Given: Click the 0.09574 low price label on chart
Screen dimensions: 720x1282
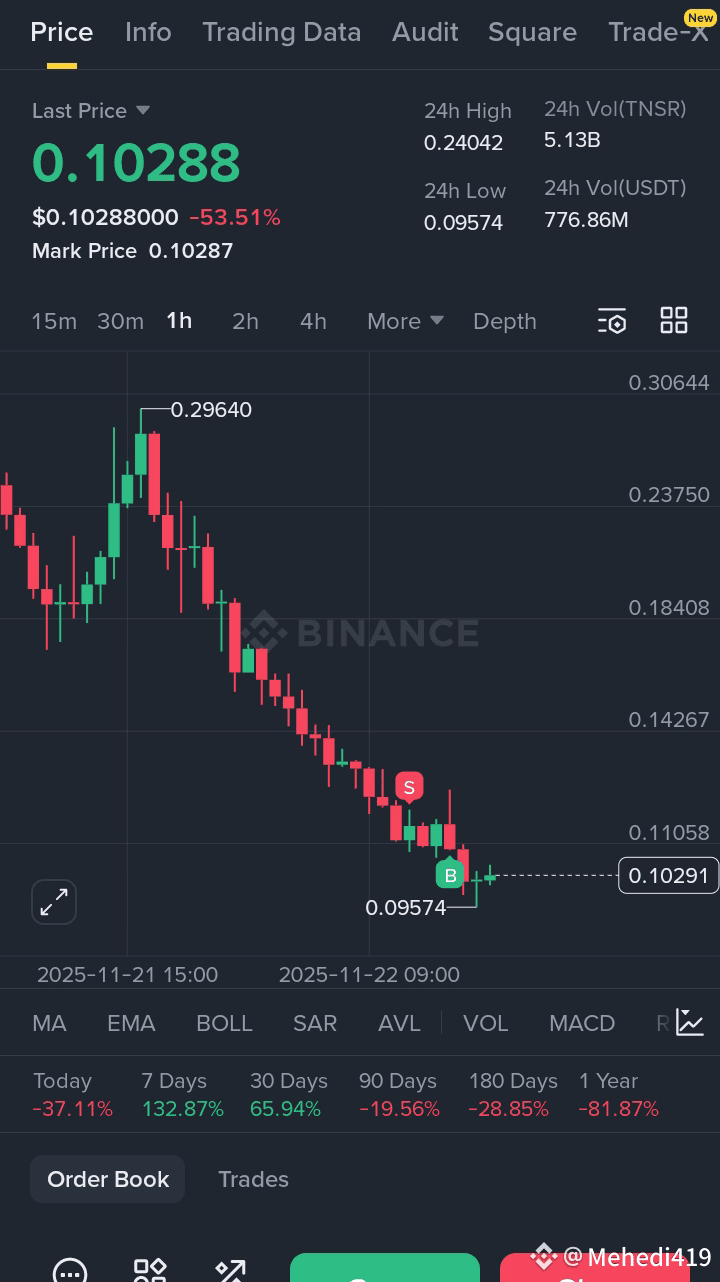Looking at the screenshot, I should coord(405,908).
